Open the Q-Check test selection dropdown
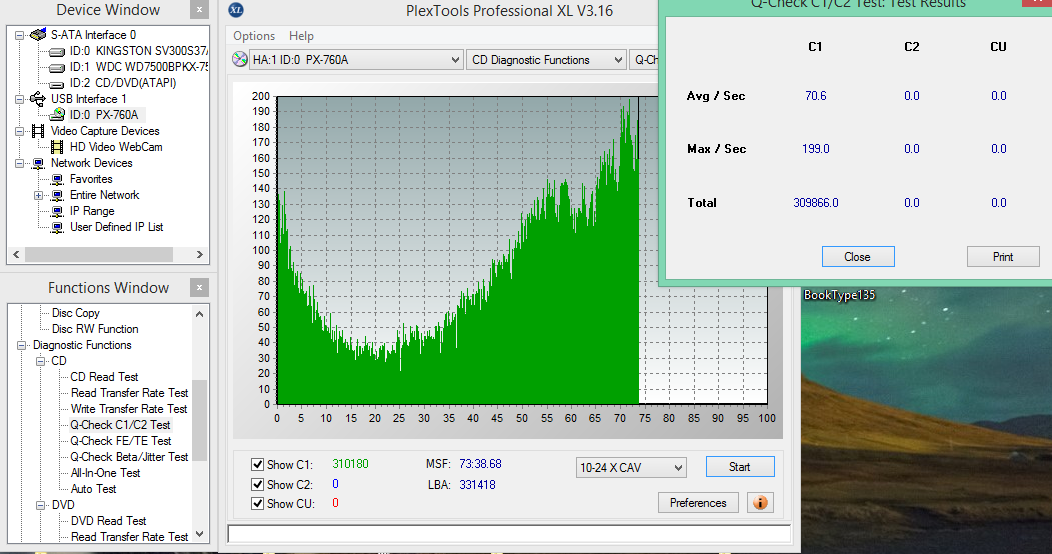 [x=645, y=60]
